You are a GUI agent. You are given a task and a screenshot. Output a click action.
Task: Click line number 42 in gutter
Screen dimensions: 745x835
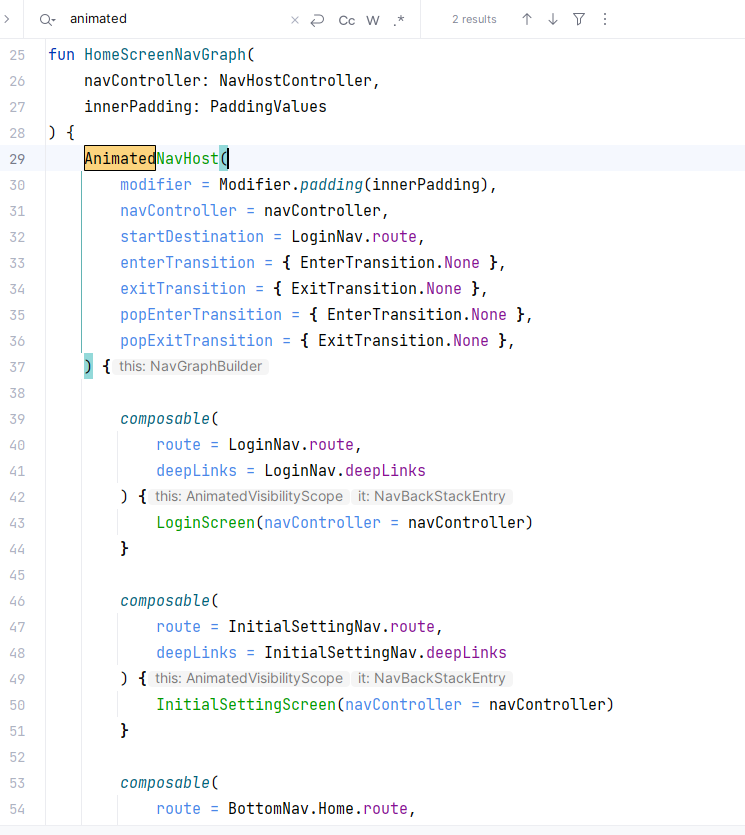17,497
